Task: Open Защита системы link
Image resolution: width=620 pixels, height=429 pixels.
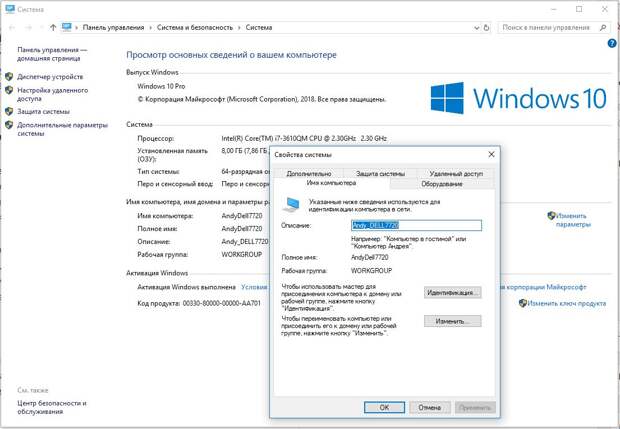Action: point(43,112)
